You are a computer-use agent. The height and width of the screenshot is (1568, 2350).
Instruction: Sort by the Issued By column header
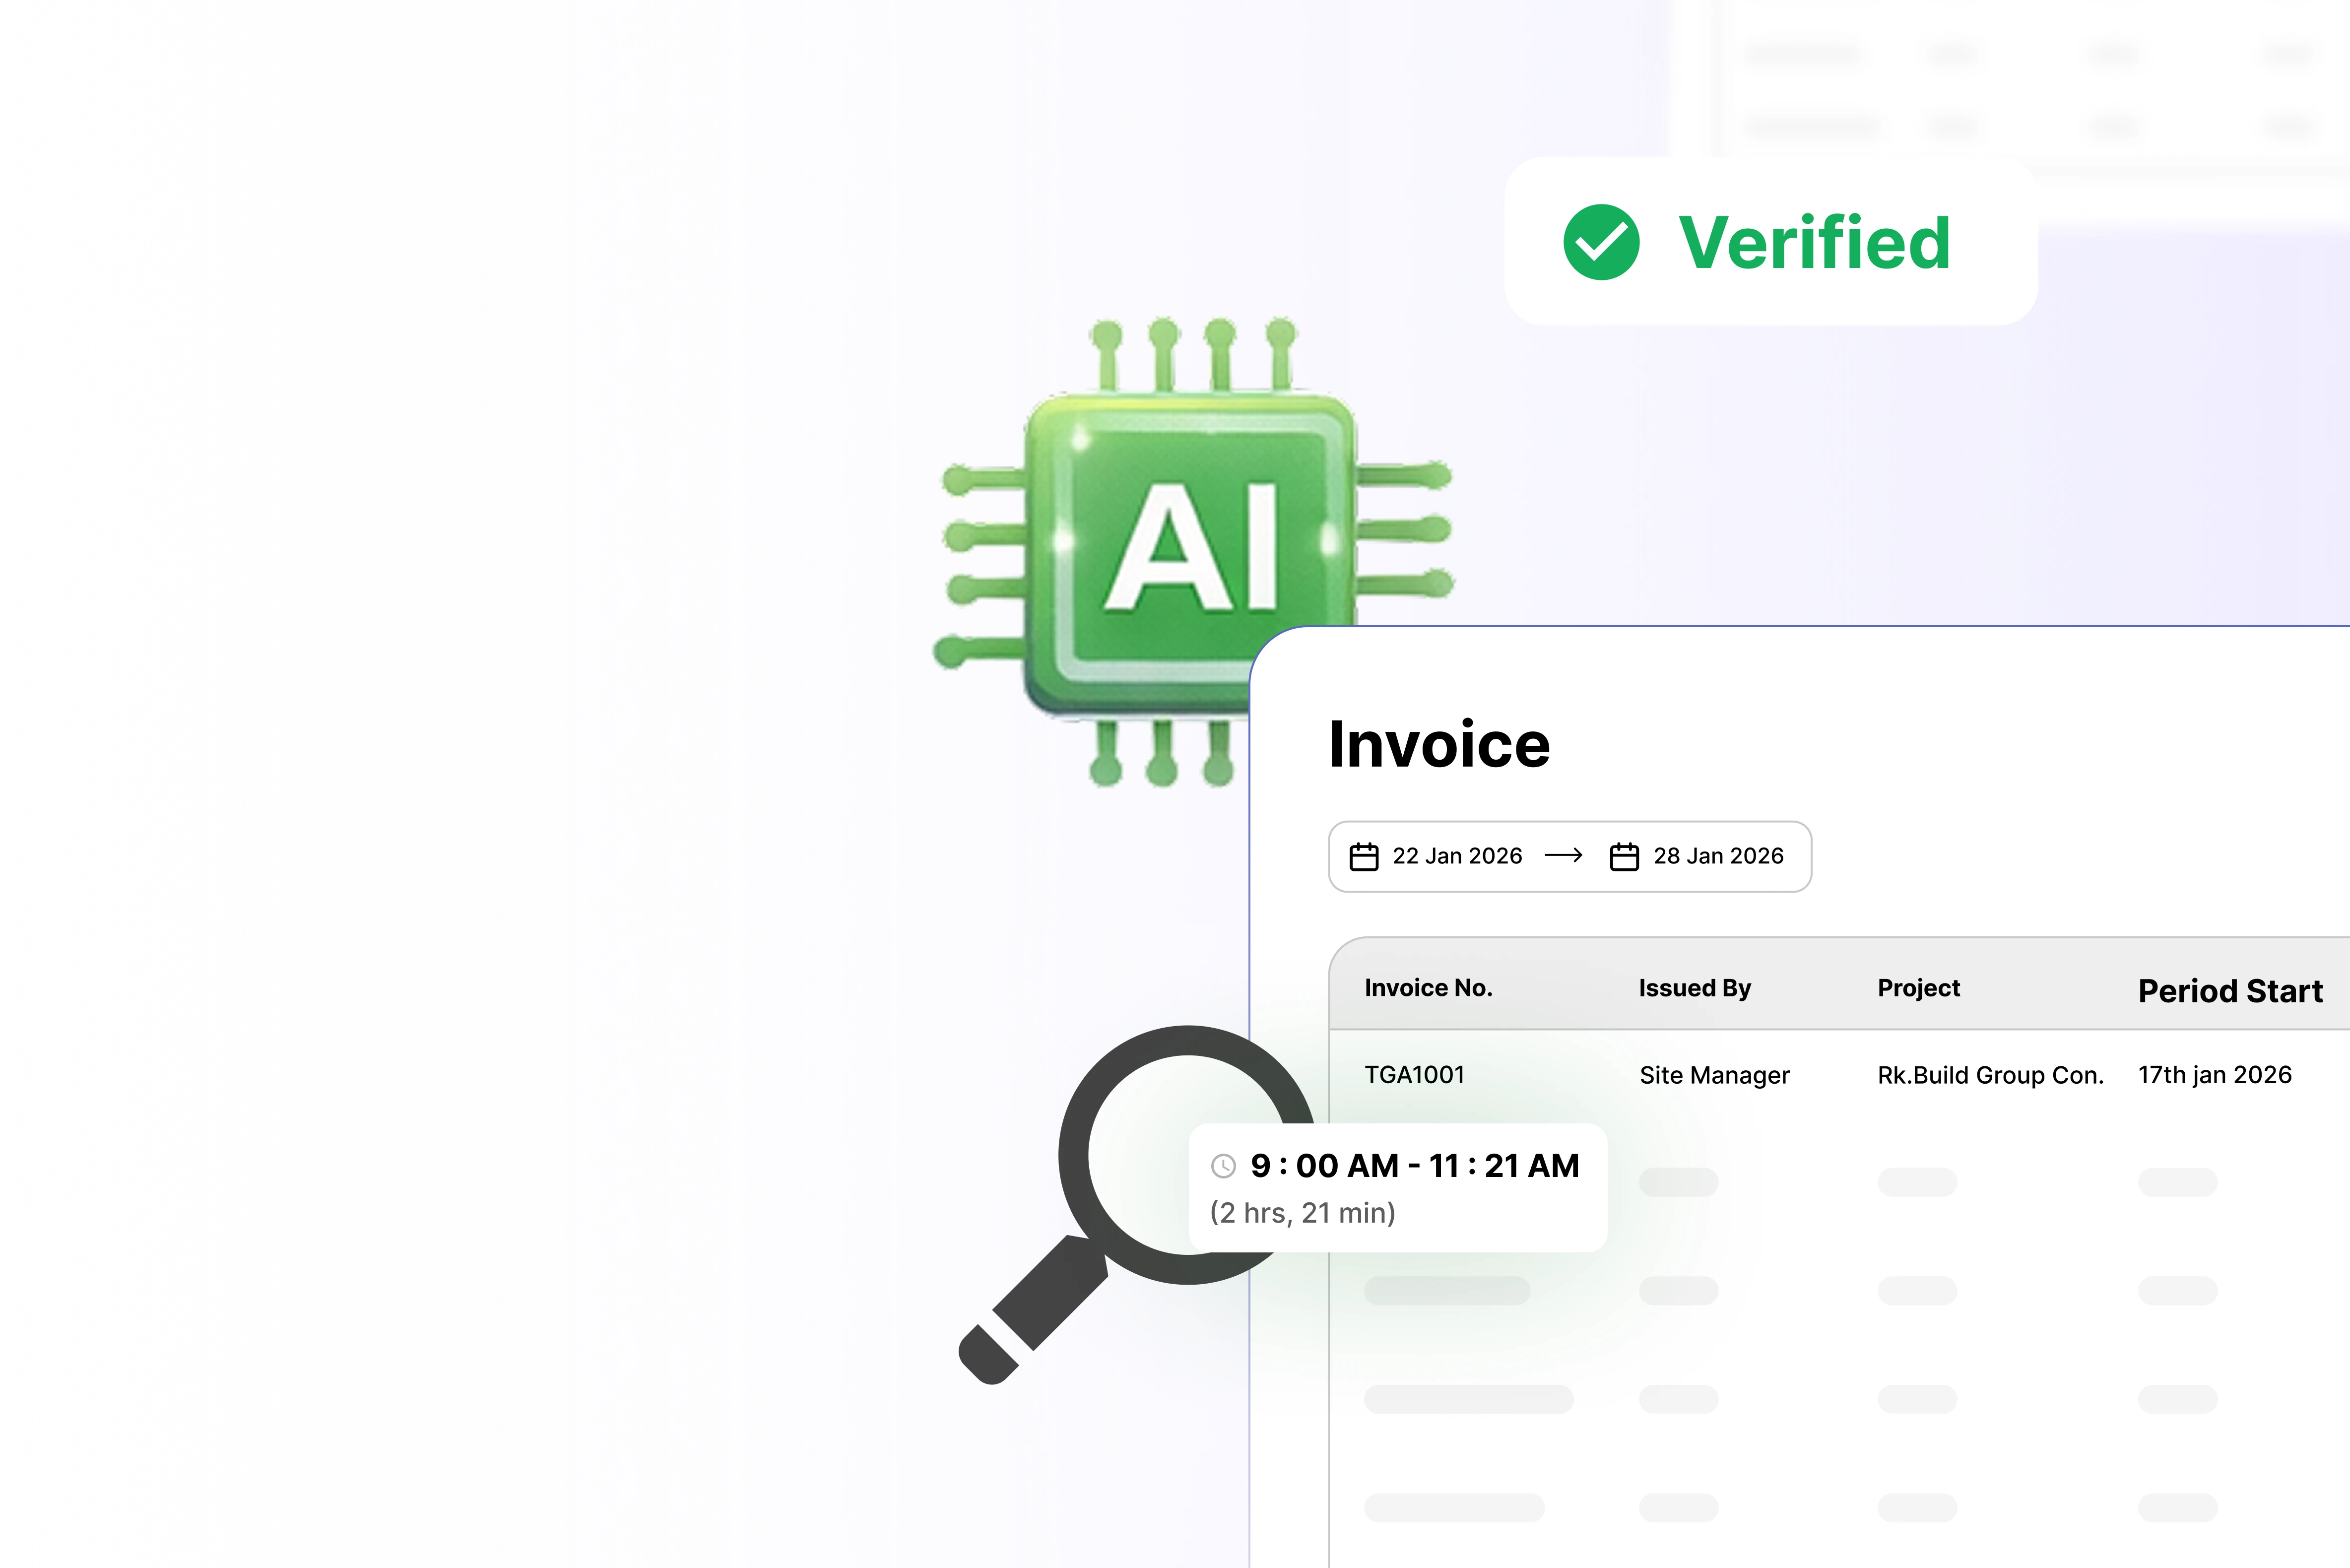1694,988
